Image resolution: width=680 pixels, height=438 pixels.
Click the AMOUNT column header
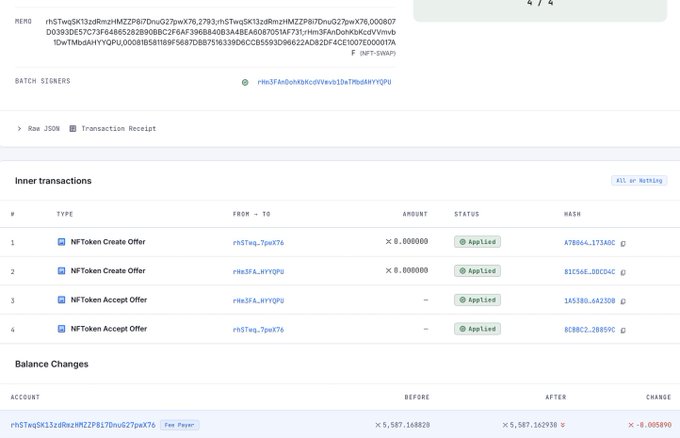pos(415,214)
